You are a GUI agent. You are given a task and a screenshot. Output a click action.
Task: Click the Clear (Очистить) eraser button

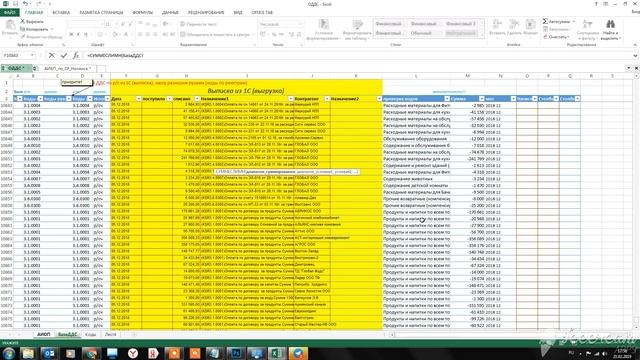point(556,37)
